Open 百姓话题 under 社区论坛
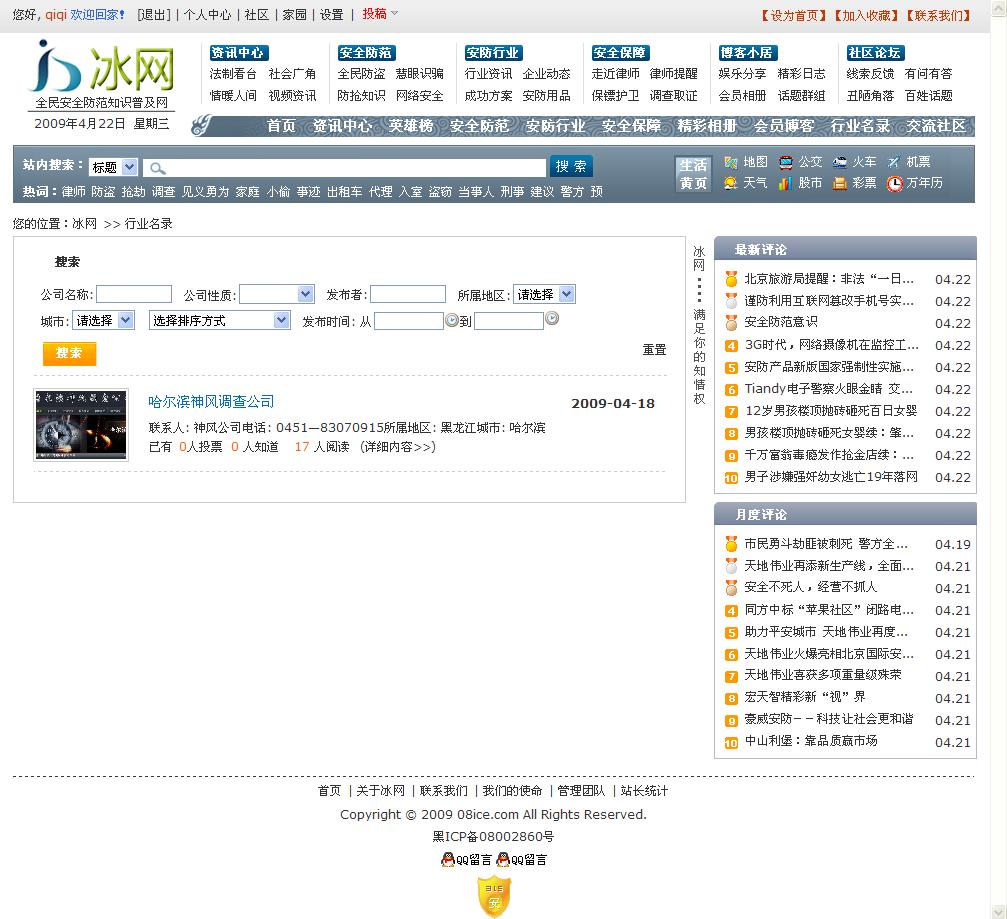 (929, 96)
